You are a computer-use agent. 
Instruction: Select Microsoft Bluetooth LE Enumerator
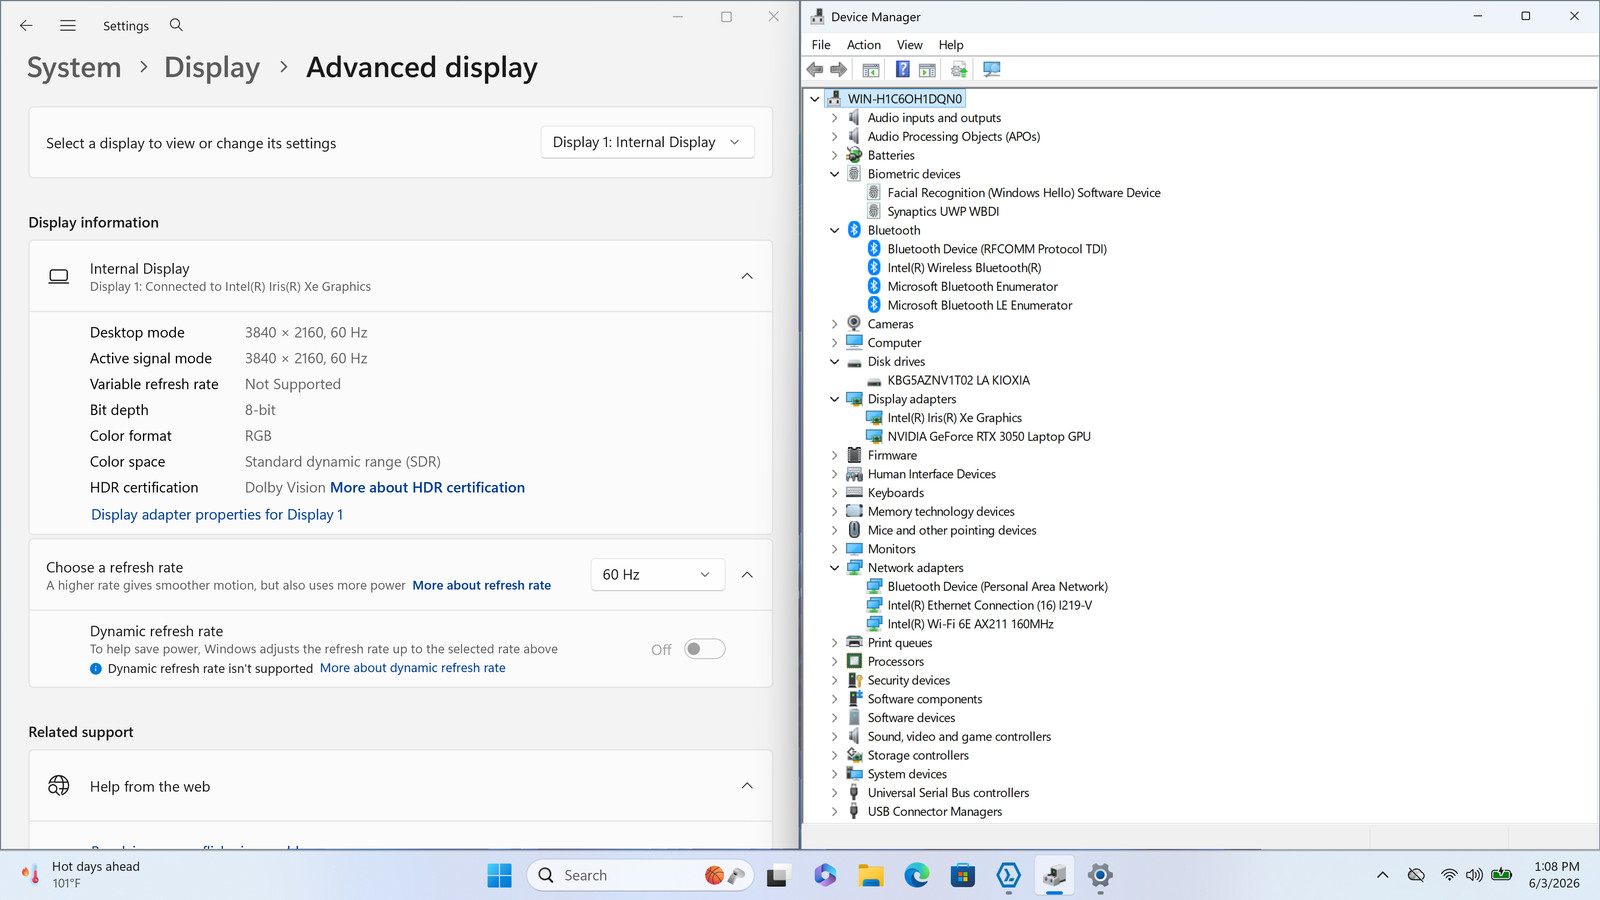point(980,306)
